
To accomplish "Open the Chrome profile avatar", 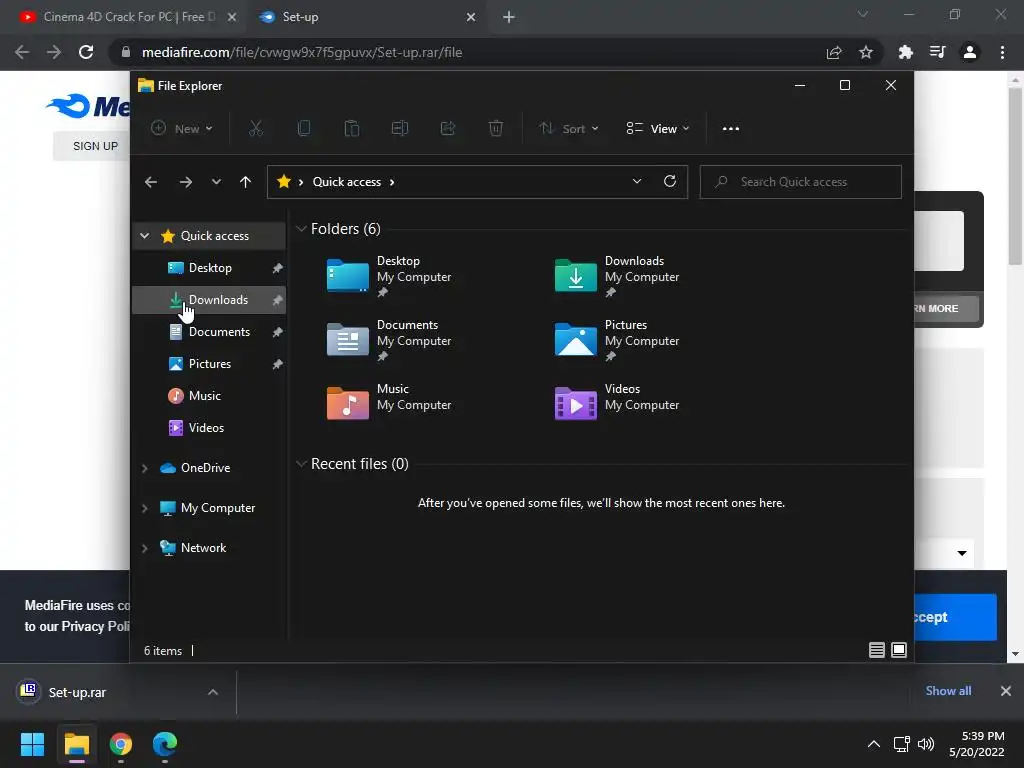I will 970,52.
